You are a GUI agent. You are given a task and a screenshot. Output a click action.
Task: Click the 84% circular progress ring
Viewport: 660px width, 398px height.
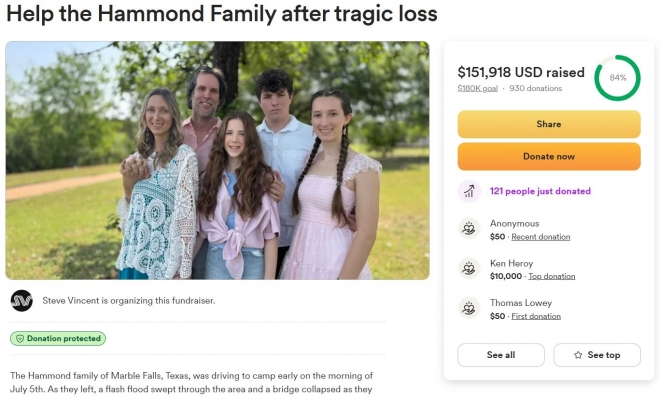tap(617, 78)
